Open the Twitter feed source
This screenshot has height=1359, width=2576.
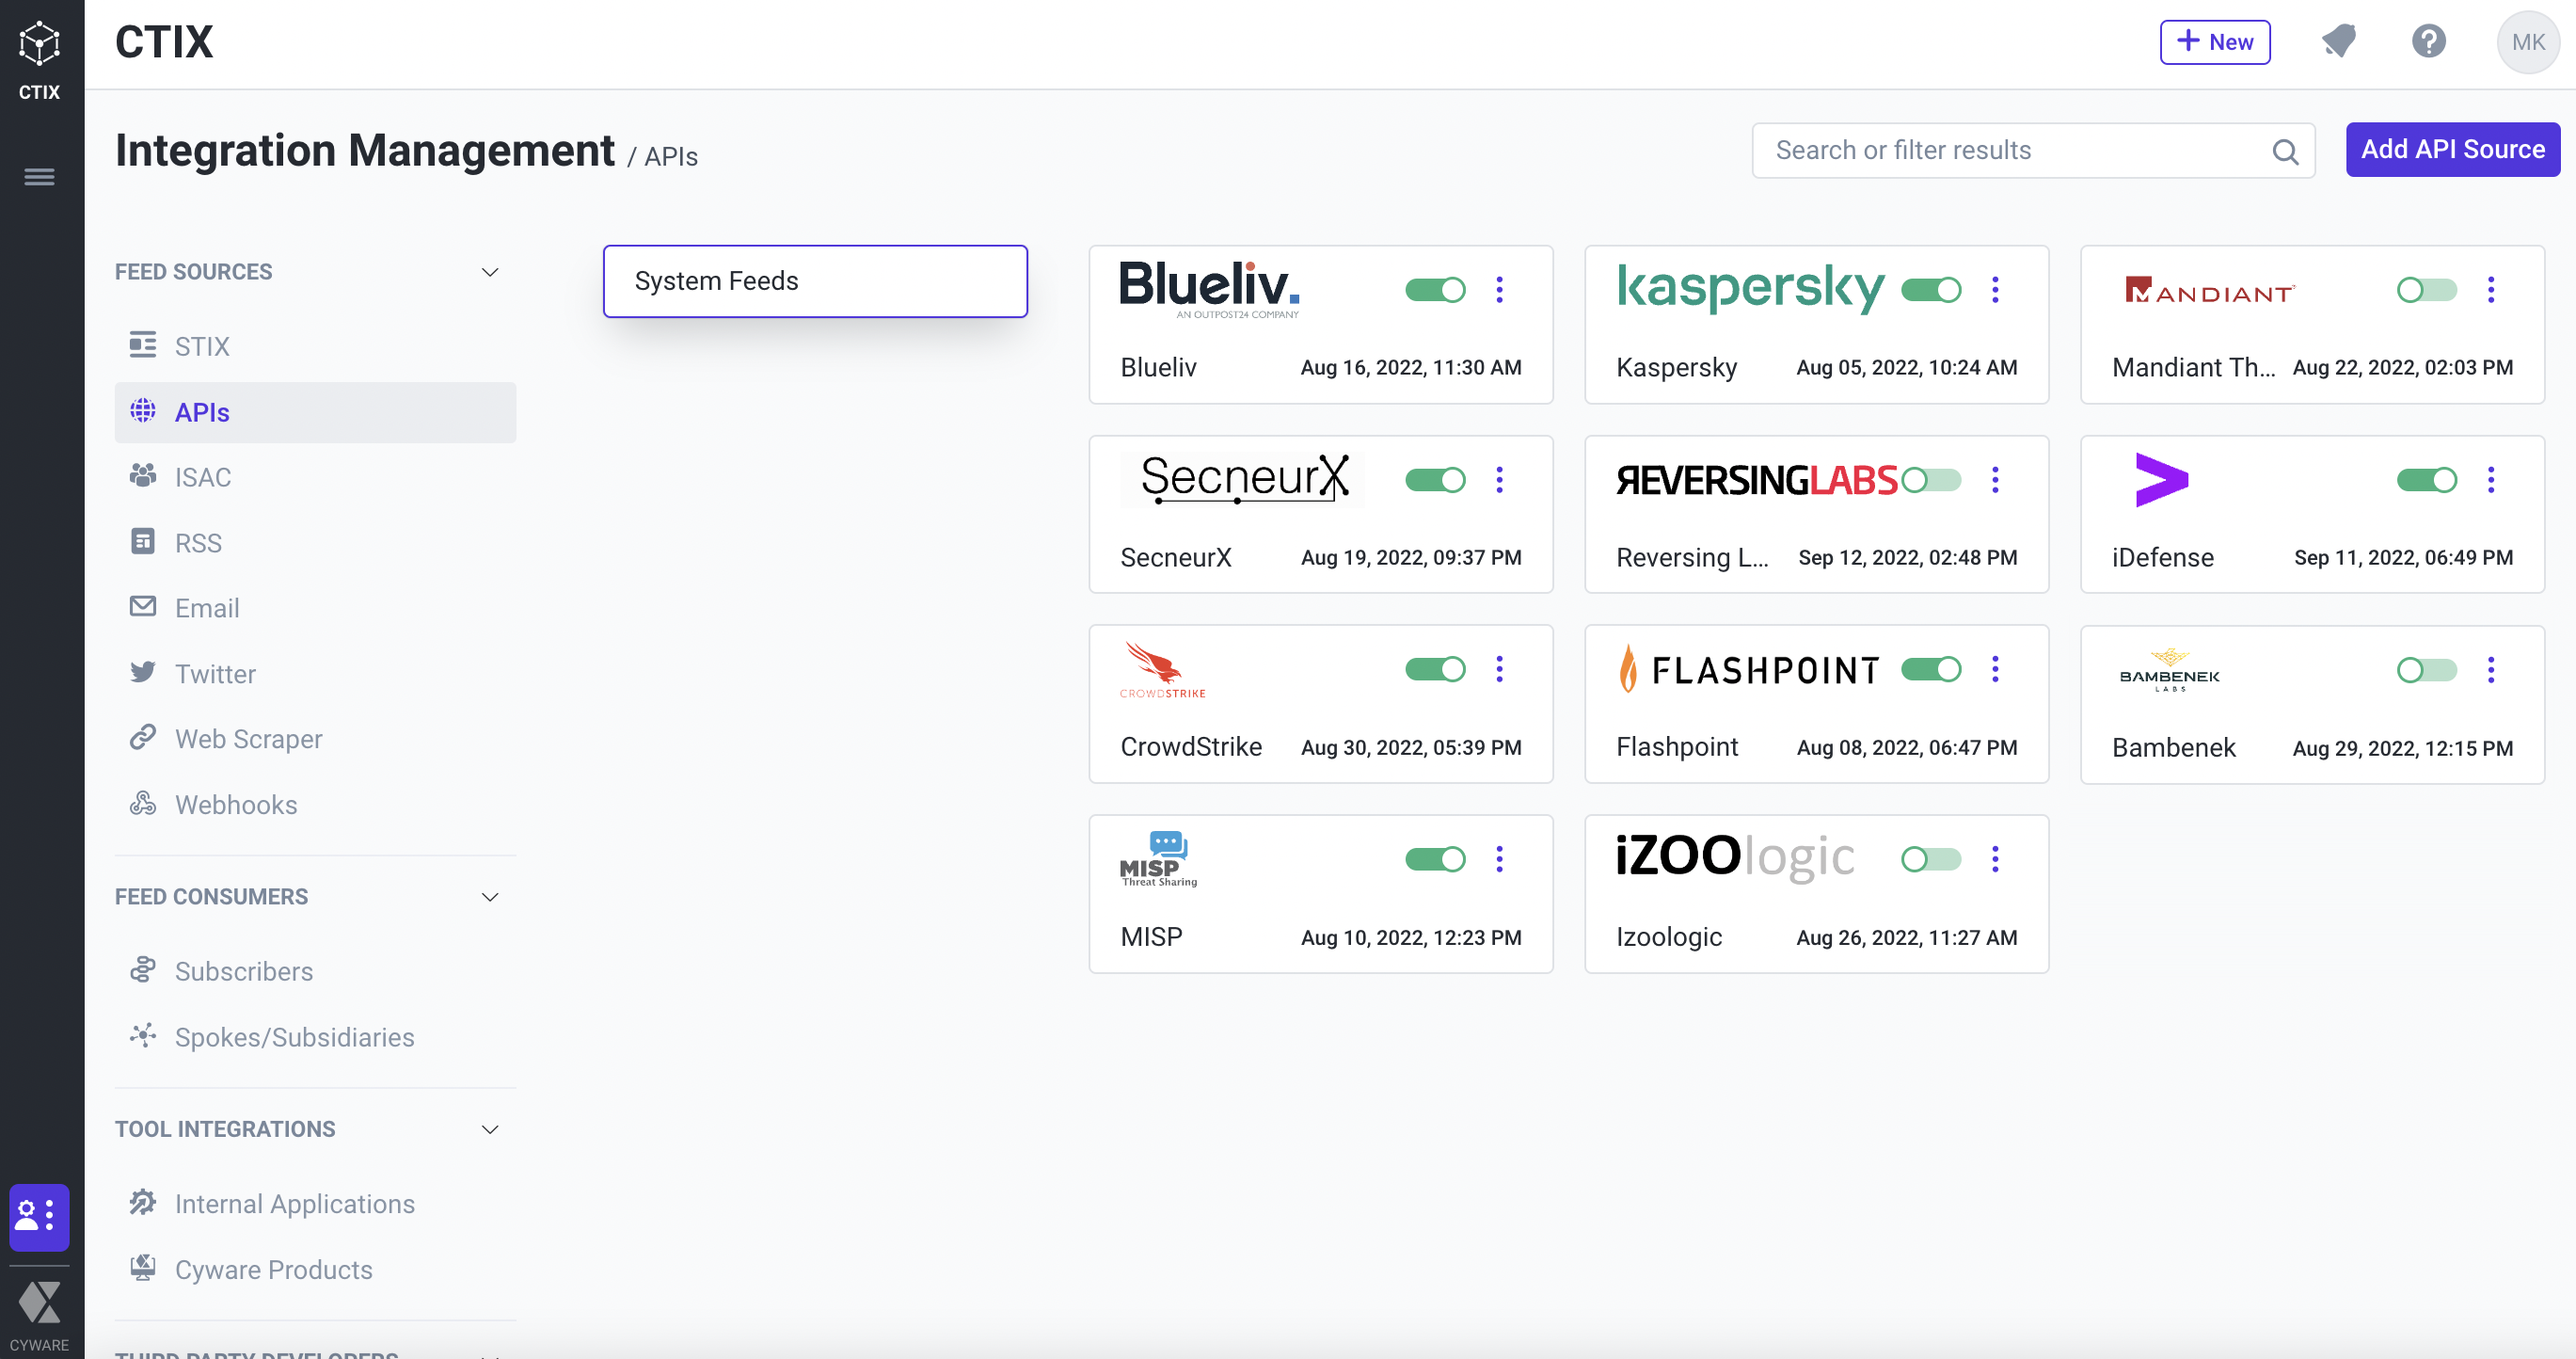(215, 674)
